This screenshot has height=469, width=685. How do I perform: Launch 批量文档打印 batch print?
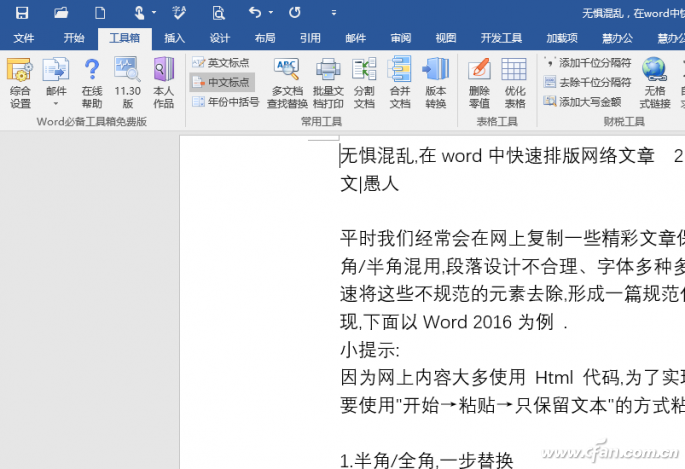click(x=328, y=82)
